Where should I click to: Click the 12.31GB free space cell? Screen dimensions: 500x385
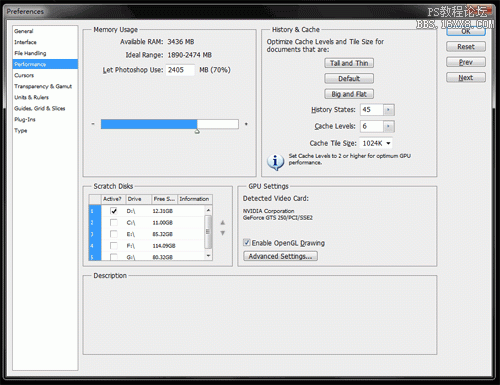163,211
